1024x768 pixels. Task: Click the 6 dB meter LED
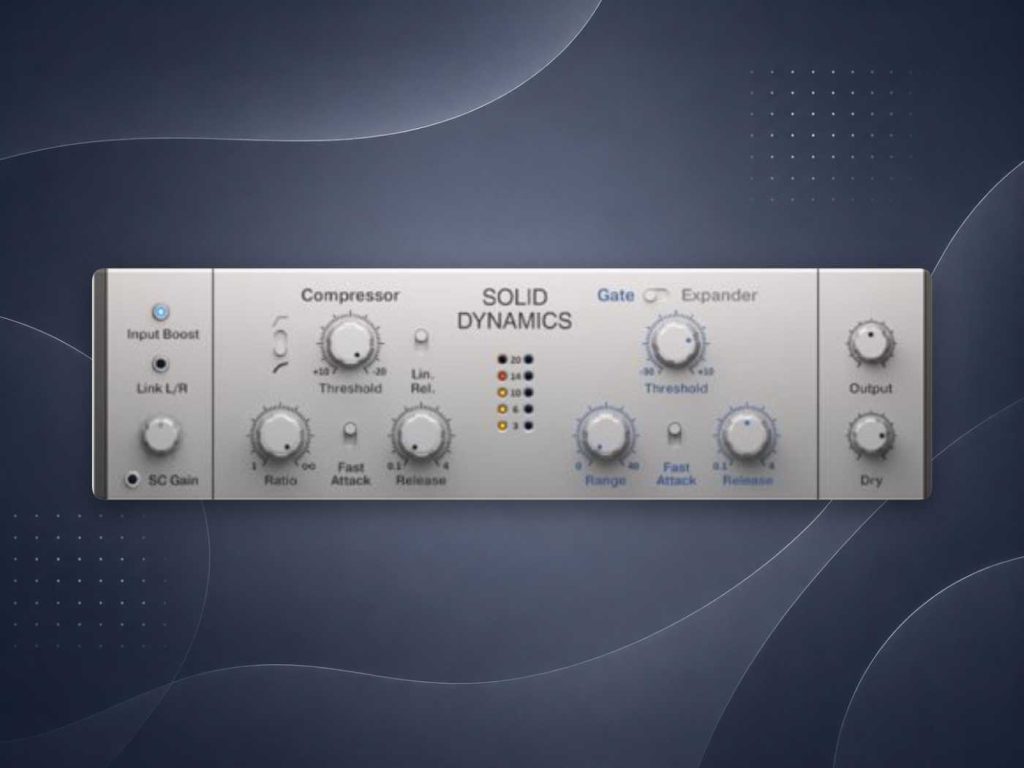tap(502, 409)
